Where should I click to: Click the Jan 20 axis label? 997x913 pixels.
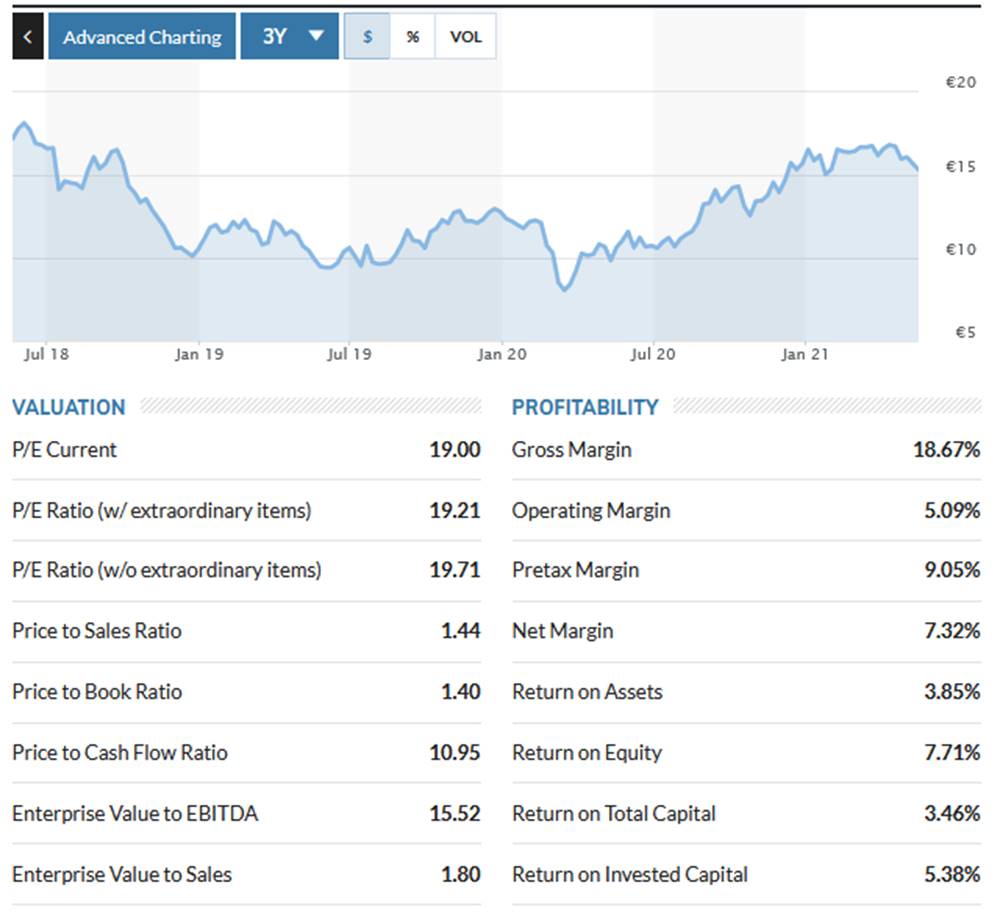click(502, 354)
